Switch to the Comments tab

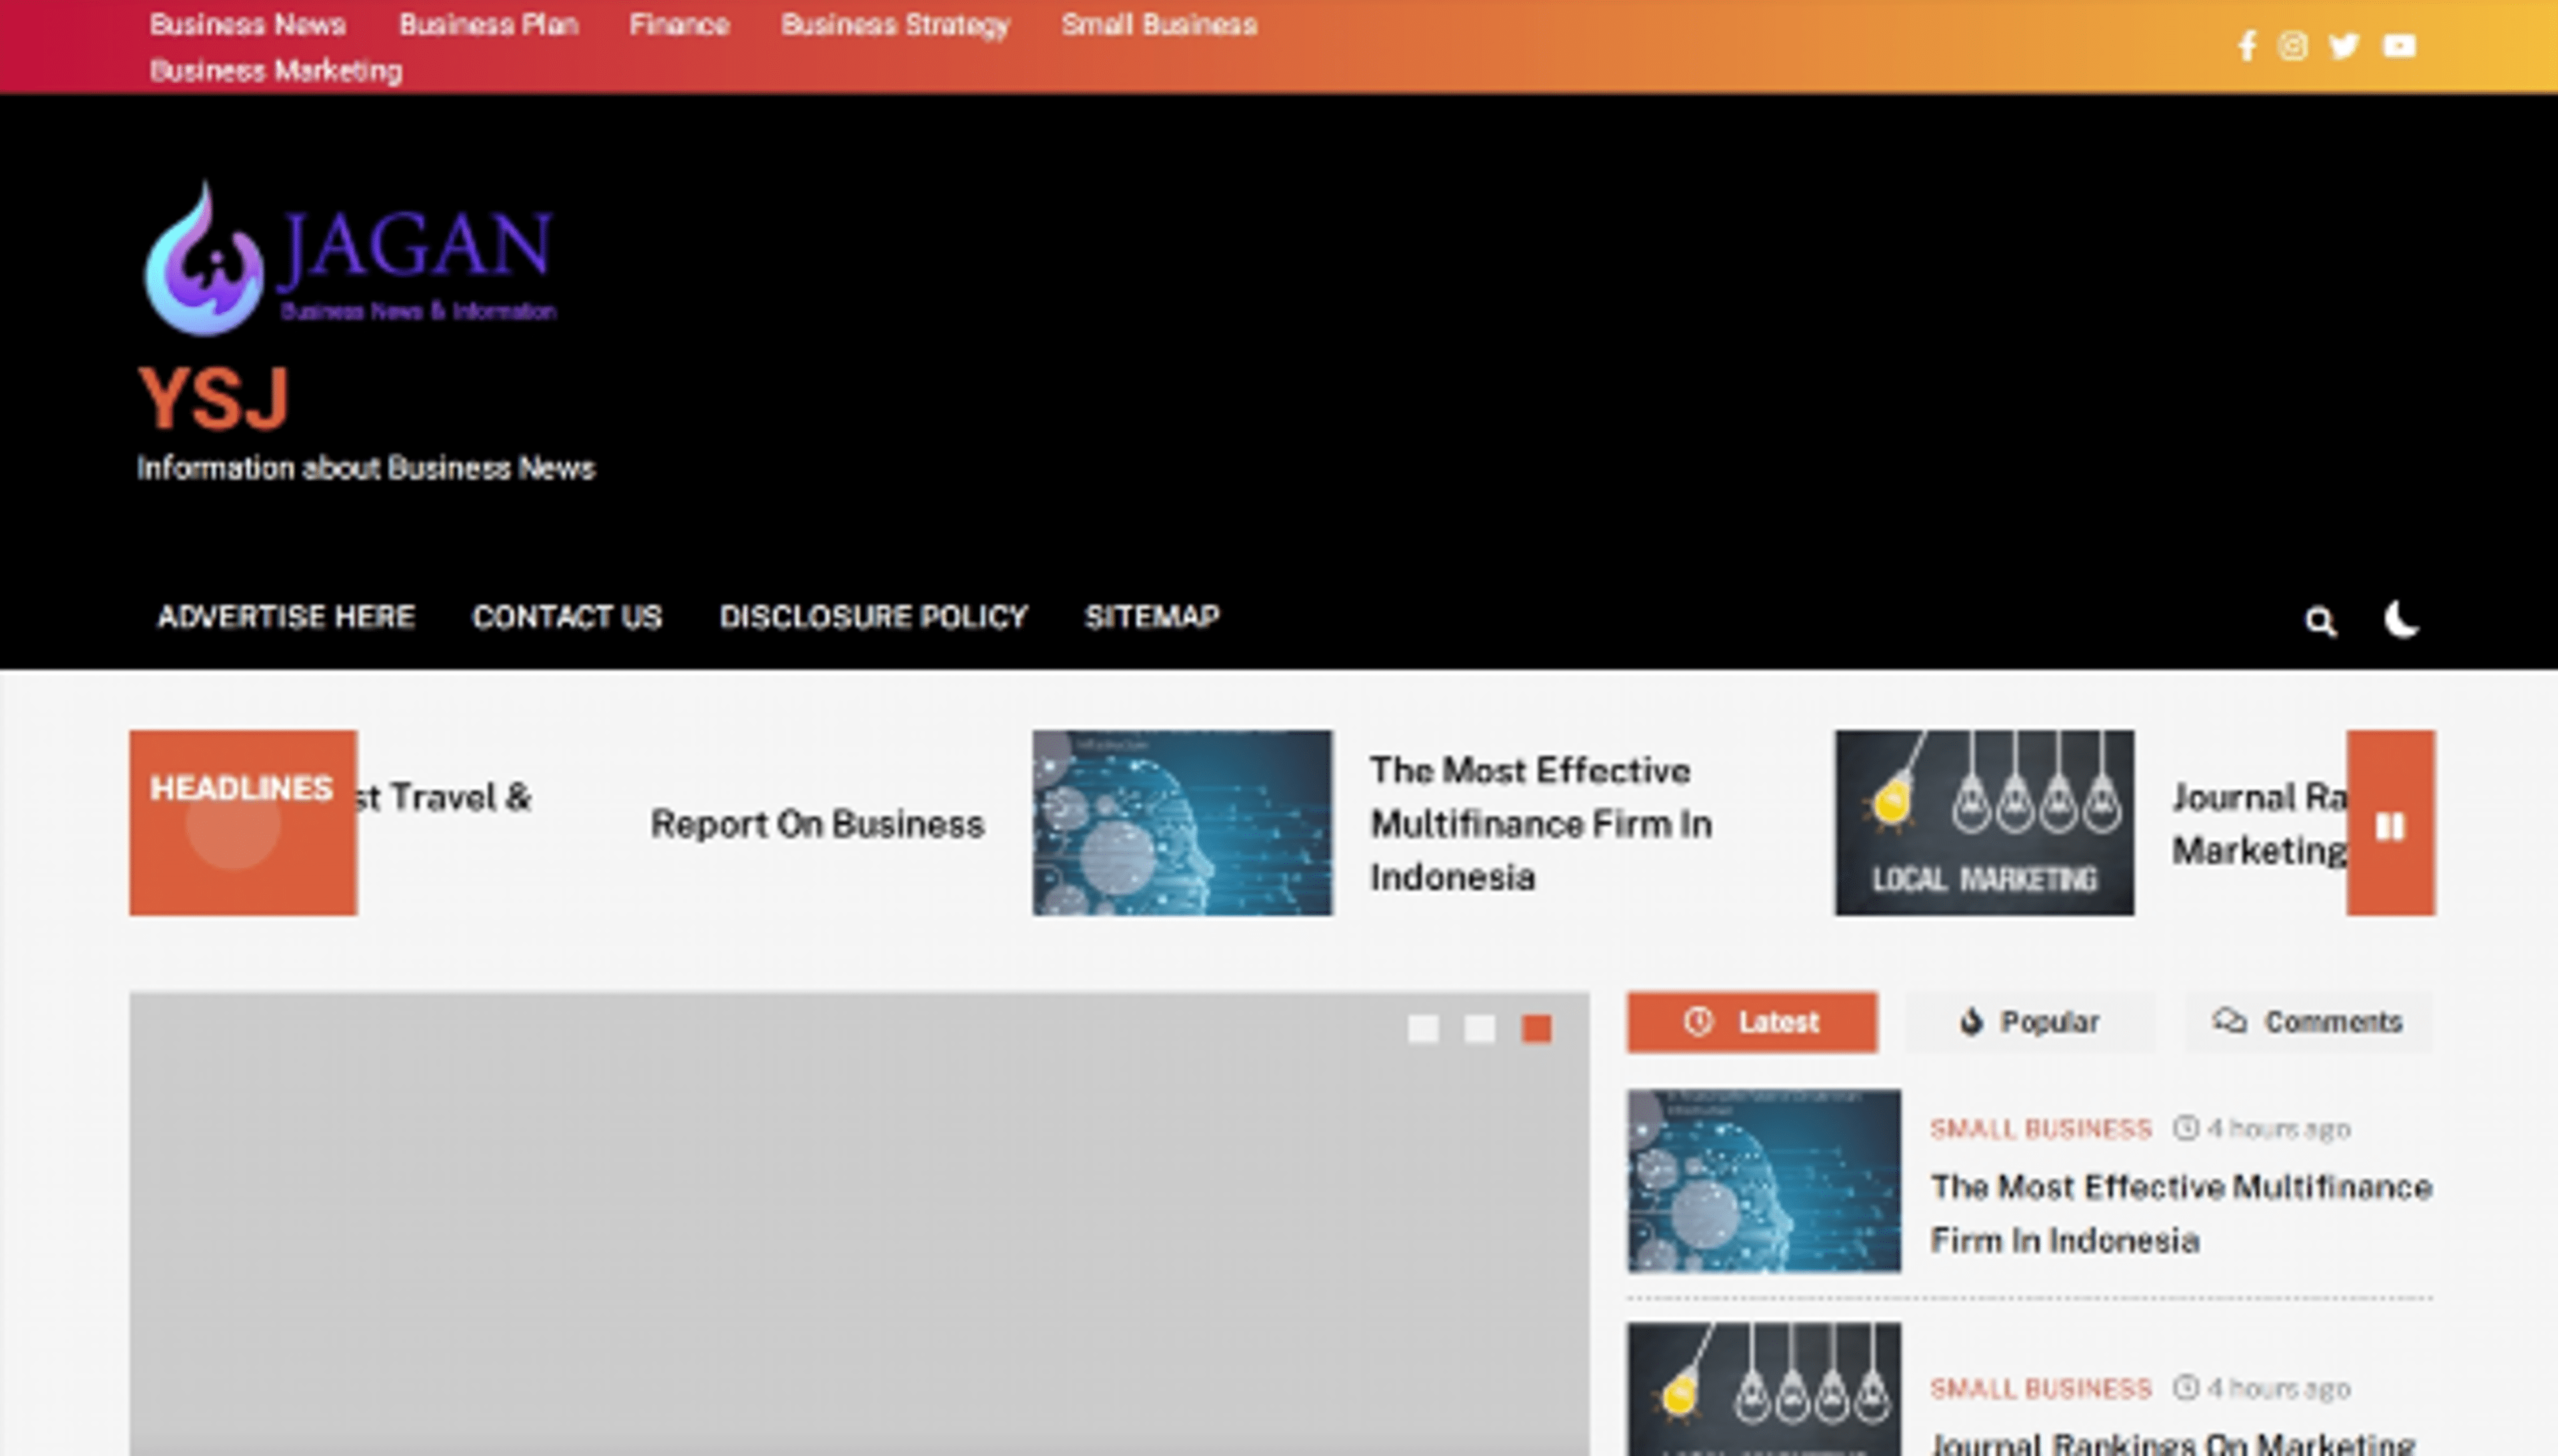[2310, 1022]
